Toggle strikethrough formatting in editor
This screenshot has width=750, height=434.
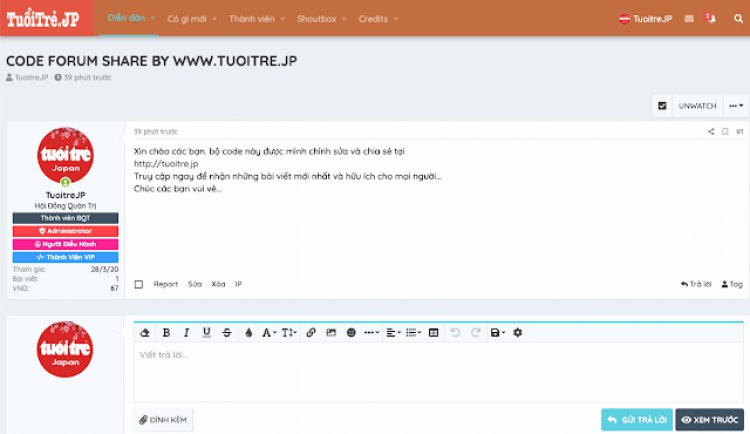227,333
